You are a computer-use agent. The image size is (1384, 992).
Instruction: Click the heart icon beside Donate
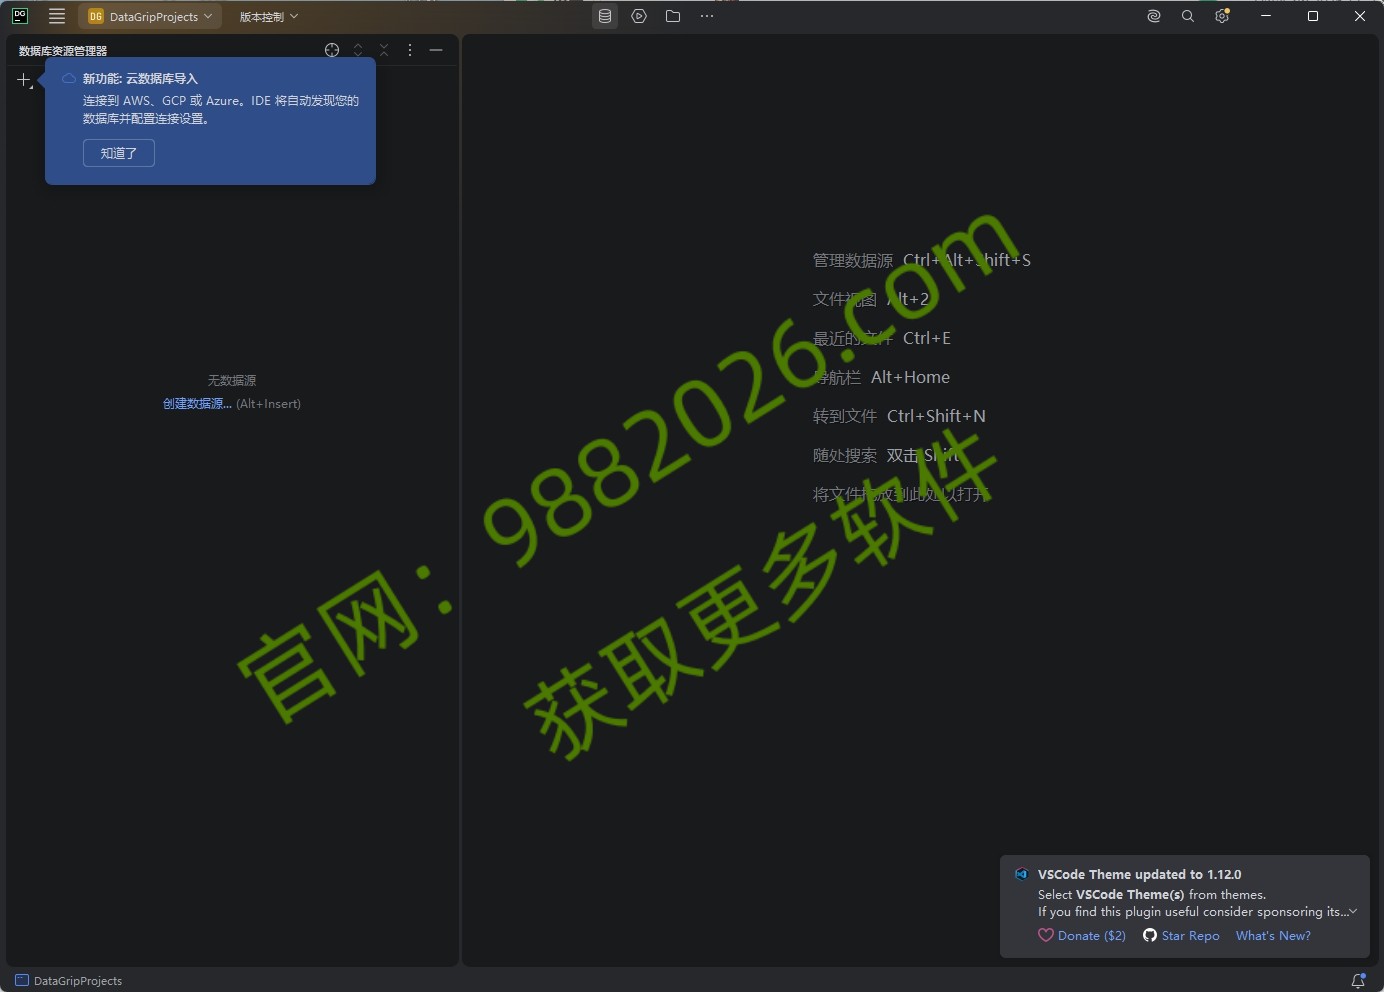pos(1046,936)
